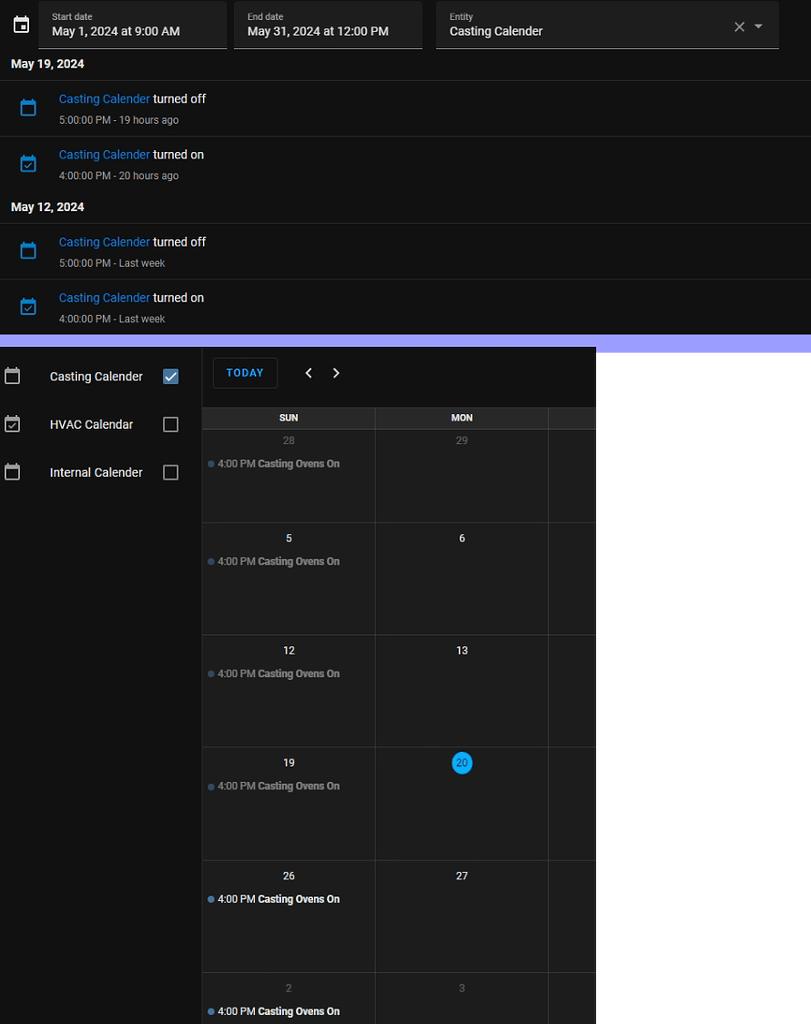Open the Casting Calender entity link in the logbook
Viewport: 811px width, 1024px height.
point(104,99)
